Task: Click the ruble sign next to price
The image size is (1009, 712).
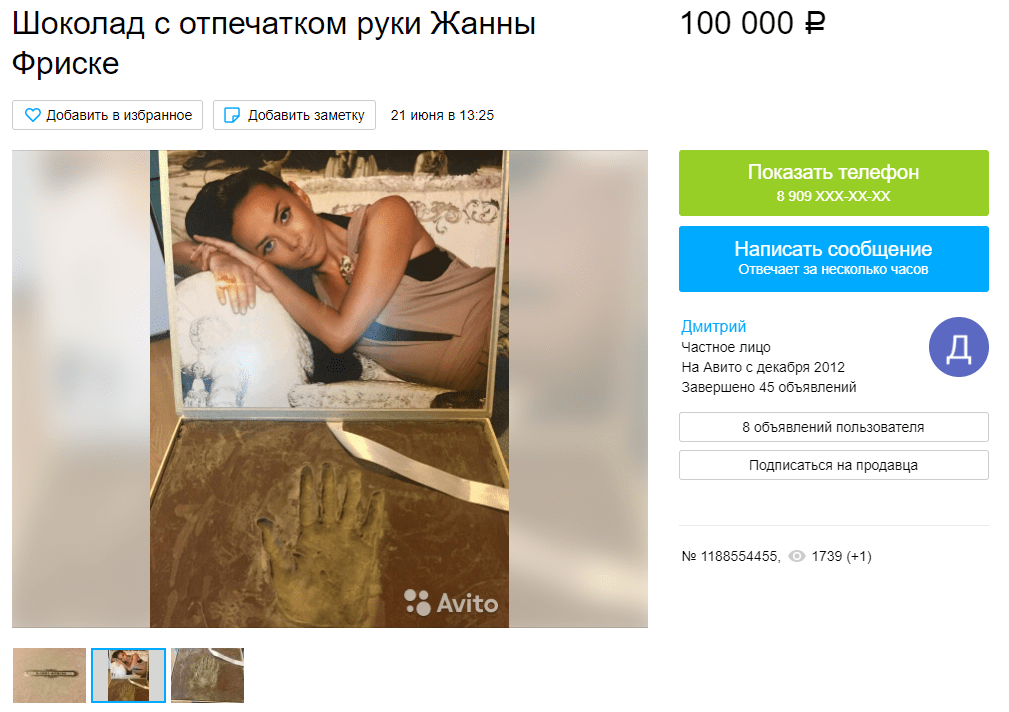Action: click(x=815, y=24)
